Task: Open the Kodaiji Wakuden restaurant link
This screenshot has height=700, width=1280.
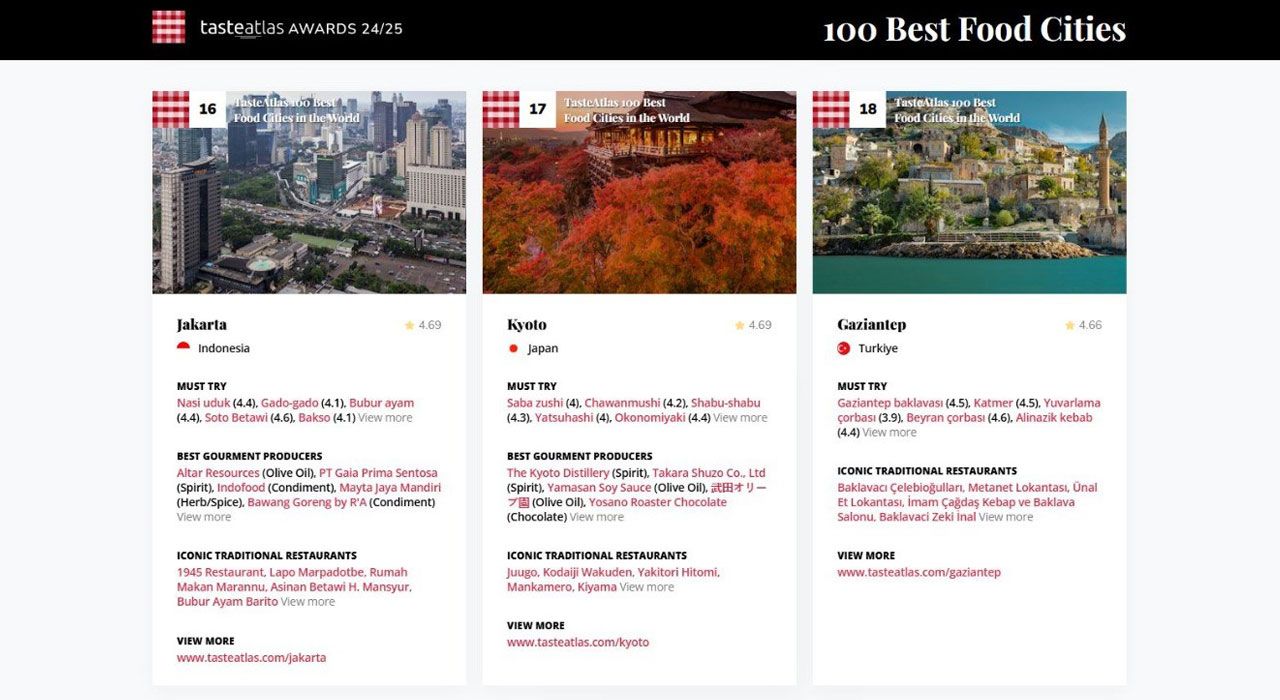Action: pos(588,573)
